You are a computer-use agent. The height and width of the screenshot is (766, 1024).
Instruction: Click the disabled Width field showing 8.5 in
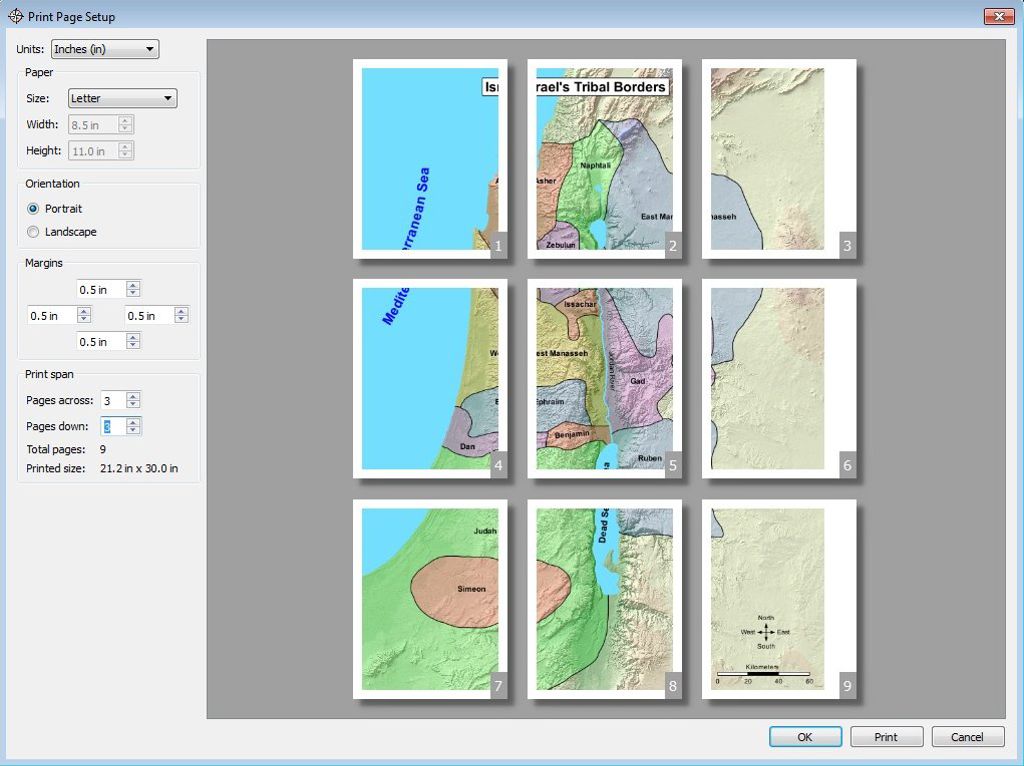coord(93,124)
